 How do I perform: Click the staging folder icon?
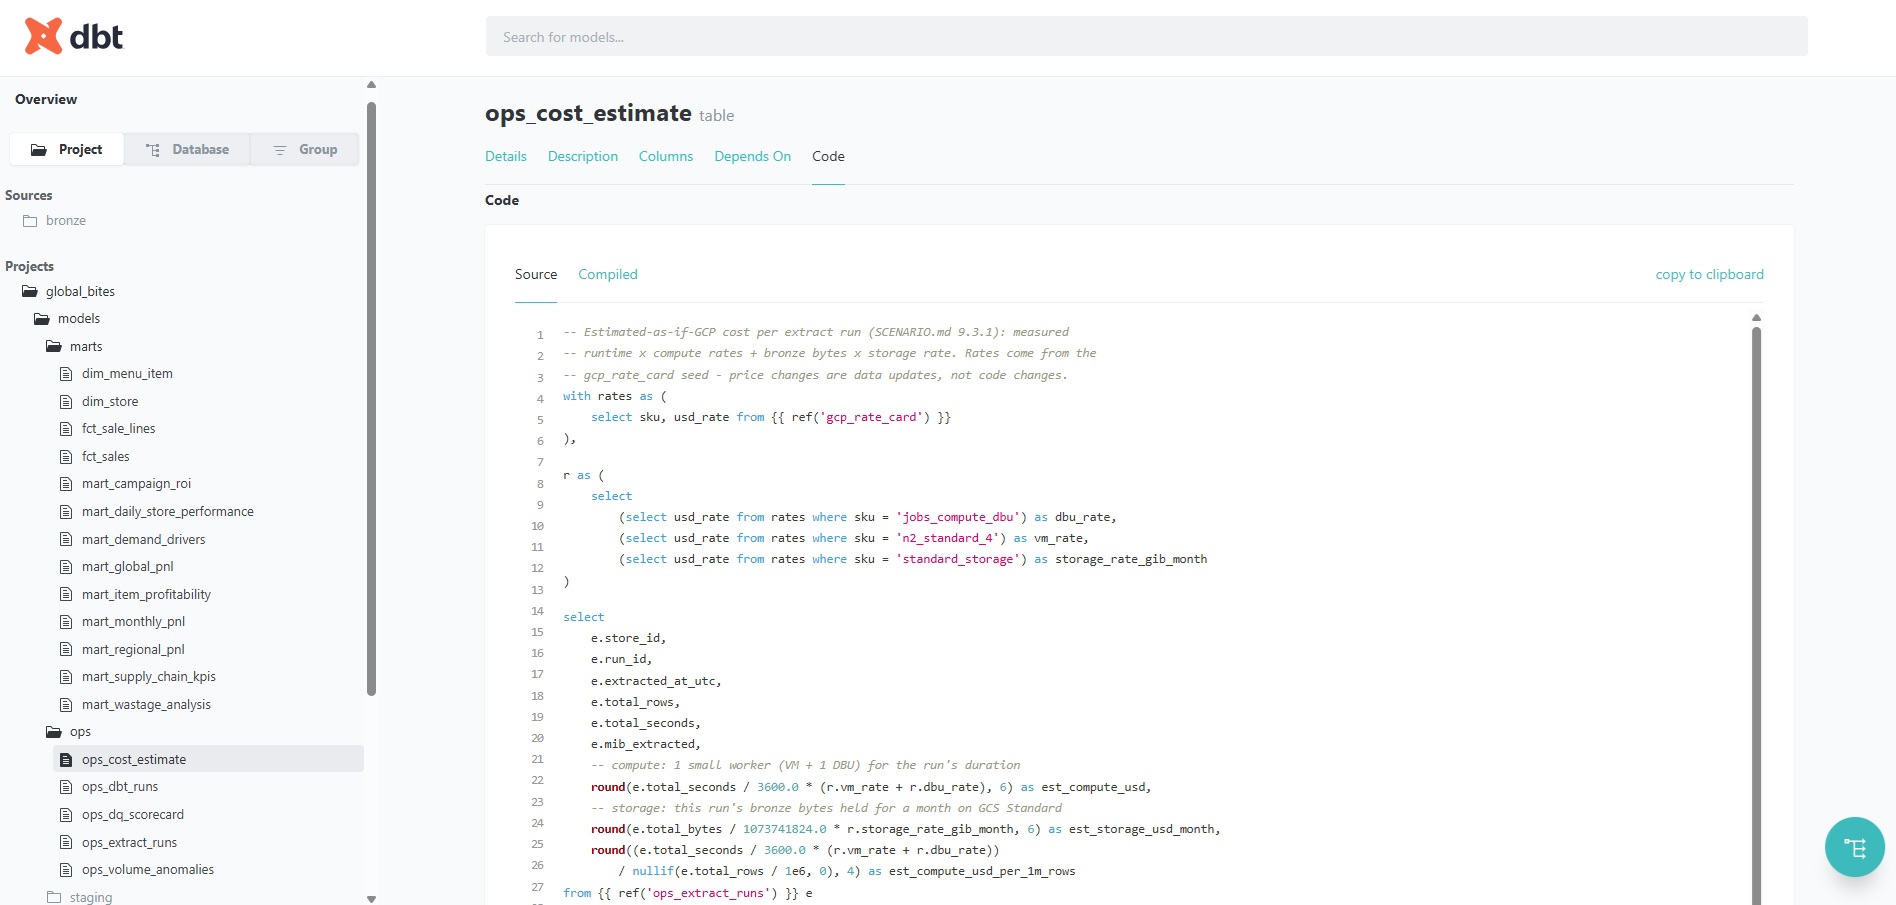(54, 898)
